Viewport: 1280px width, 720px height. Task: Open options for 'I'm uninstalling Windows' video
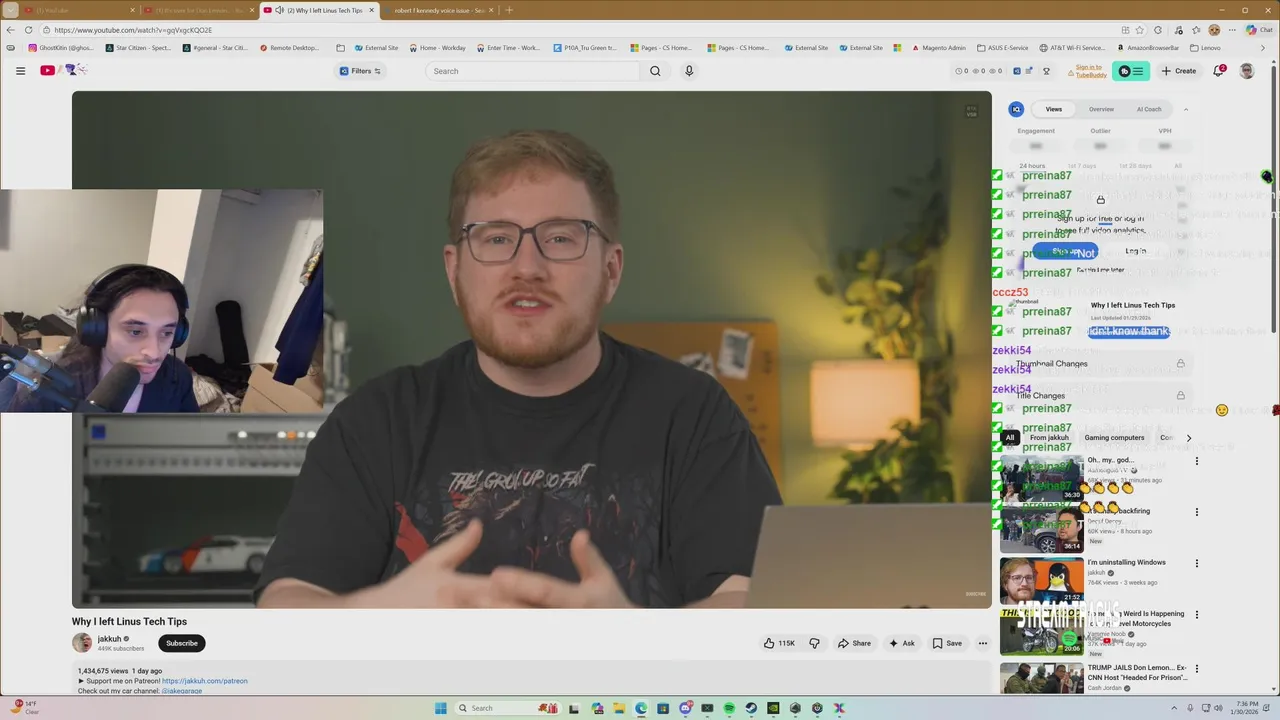point(1197,563)
